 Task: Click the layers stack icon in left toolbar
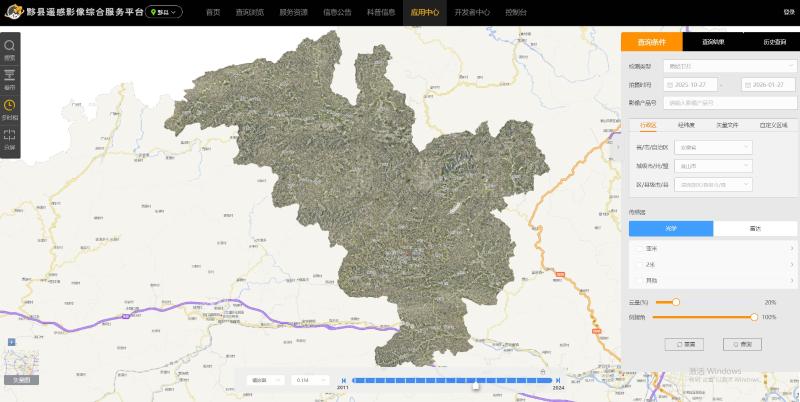pos(10,75)
